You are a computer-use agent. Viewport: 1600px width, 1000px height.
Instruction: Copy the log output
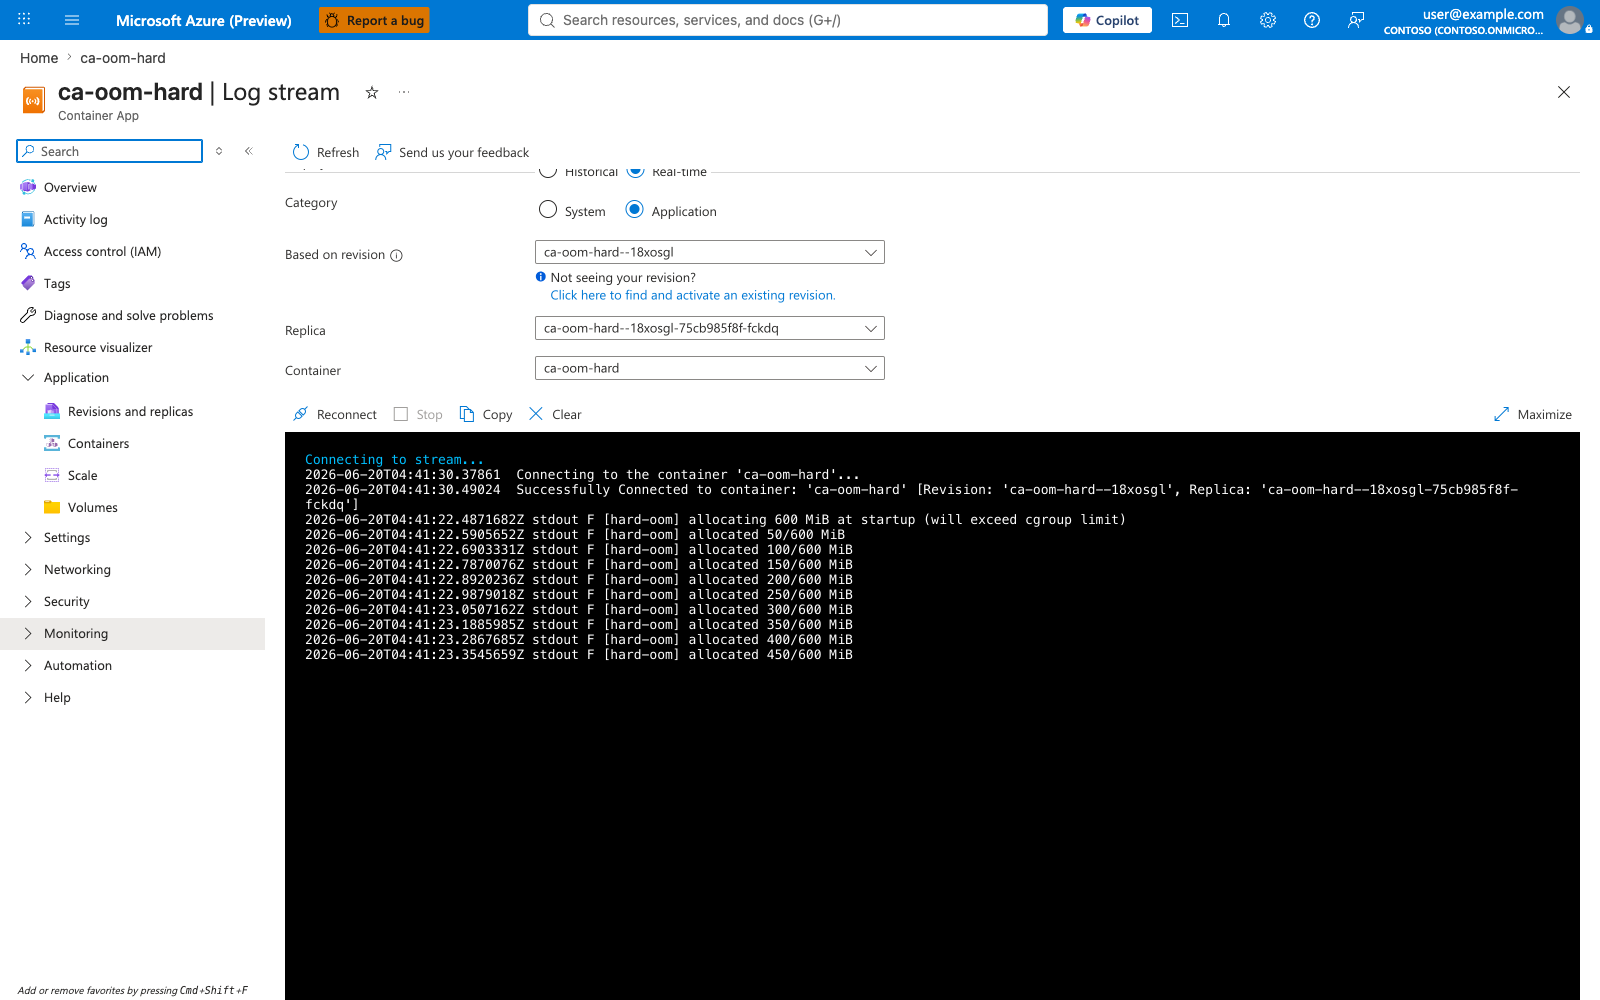(x=486, y=414)
